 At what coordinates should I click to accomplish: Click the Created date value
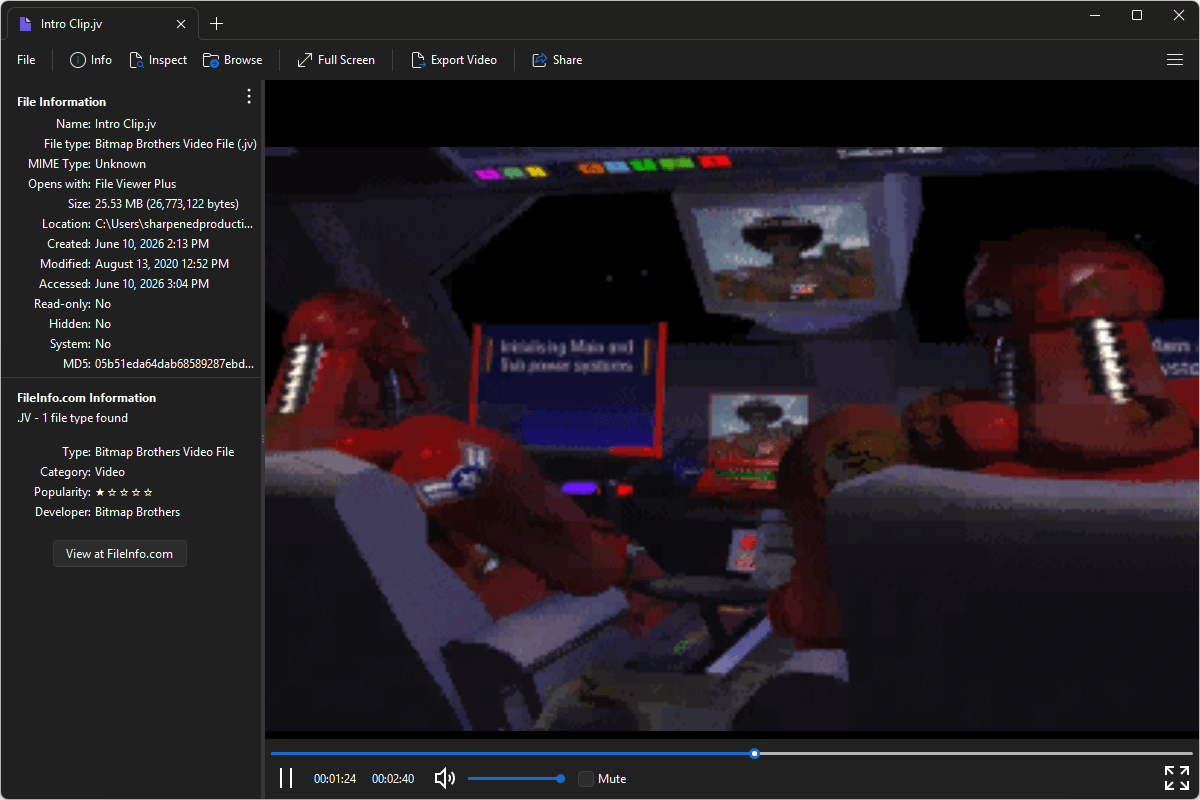click(152, 244)
